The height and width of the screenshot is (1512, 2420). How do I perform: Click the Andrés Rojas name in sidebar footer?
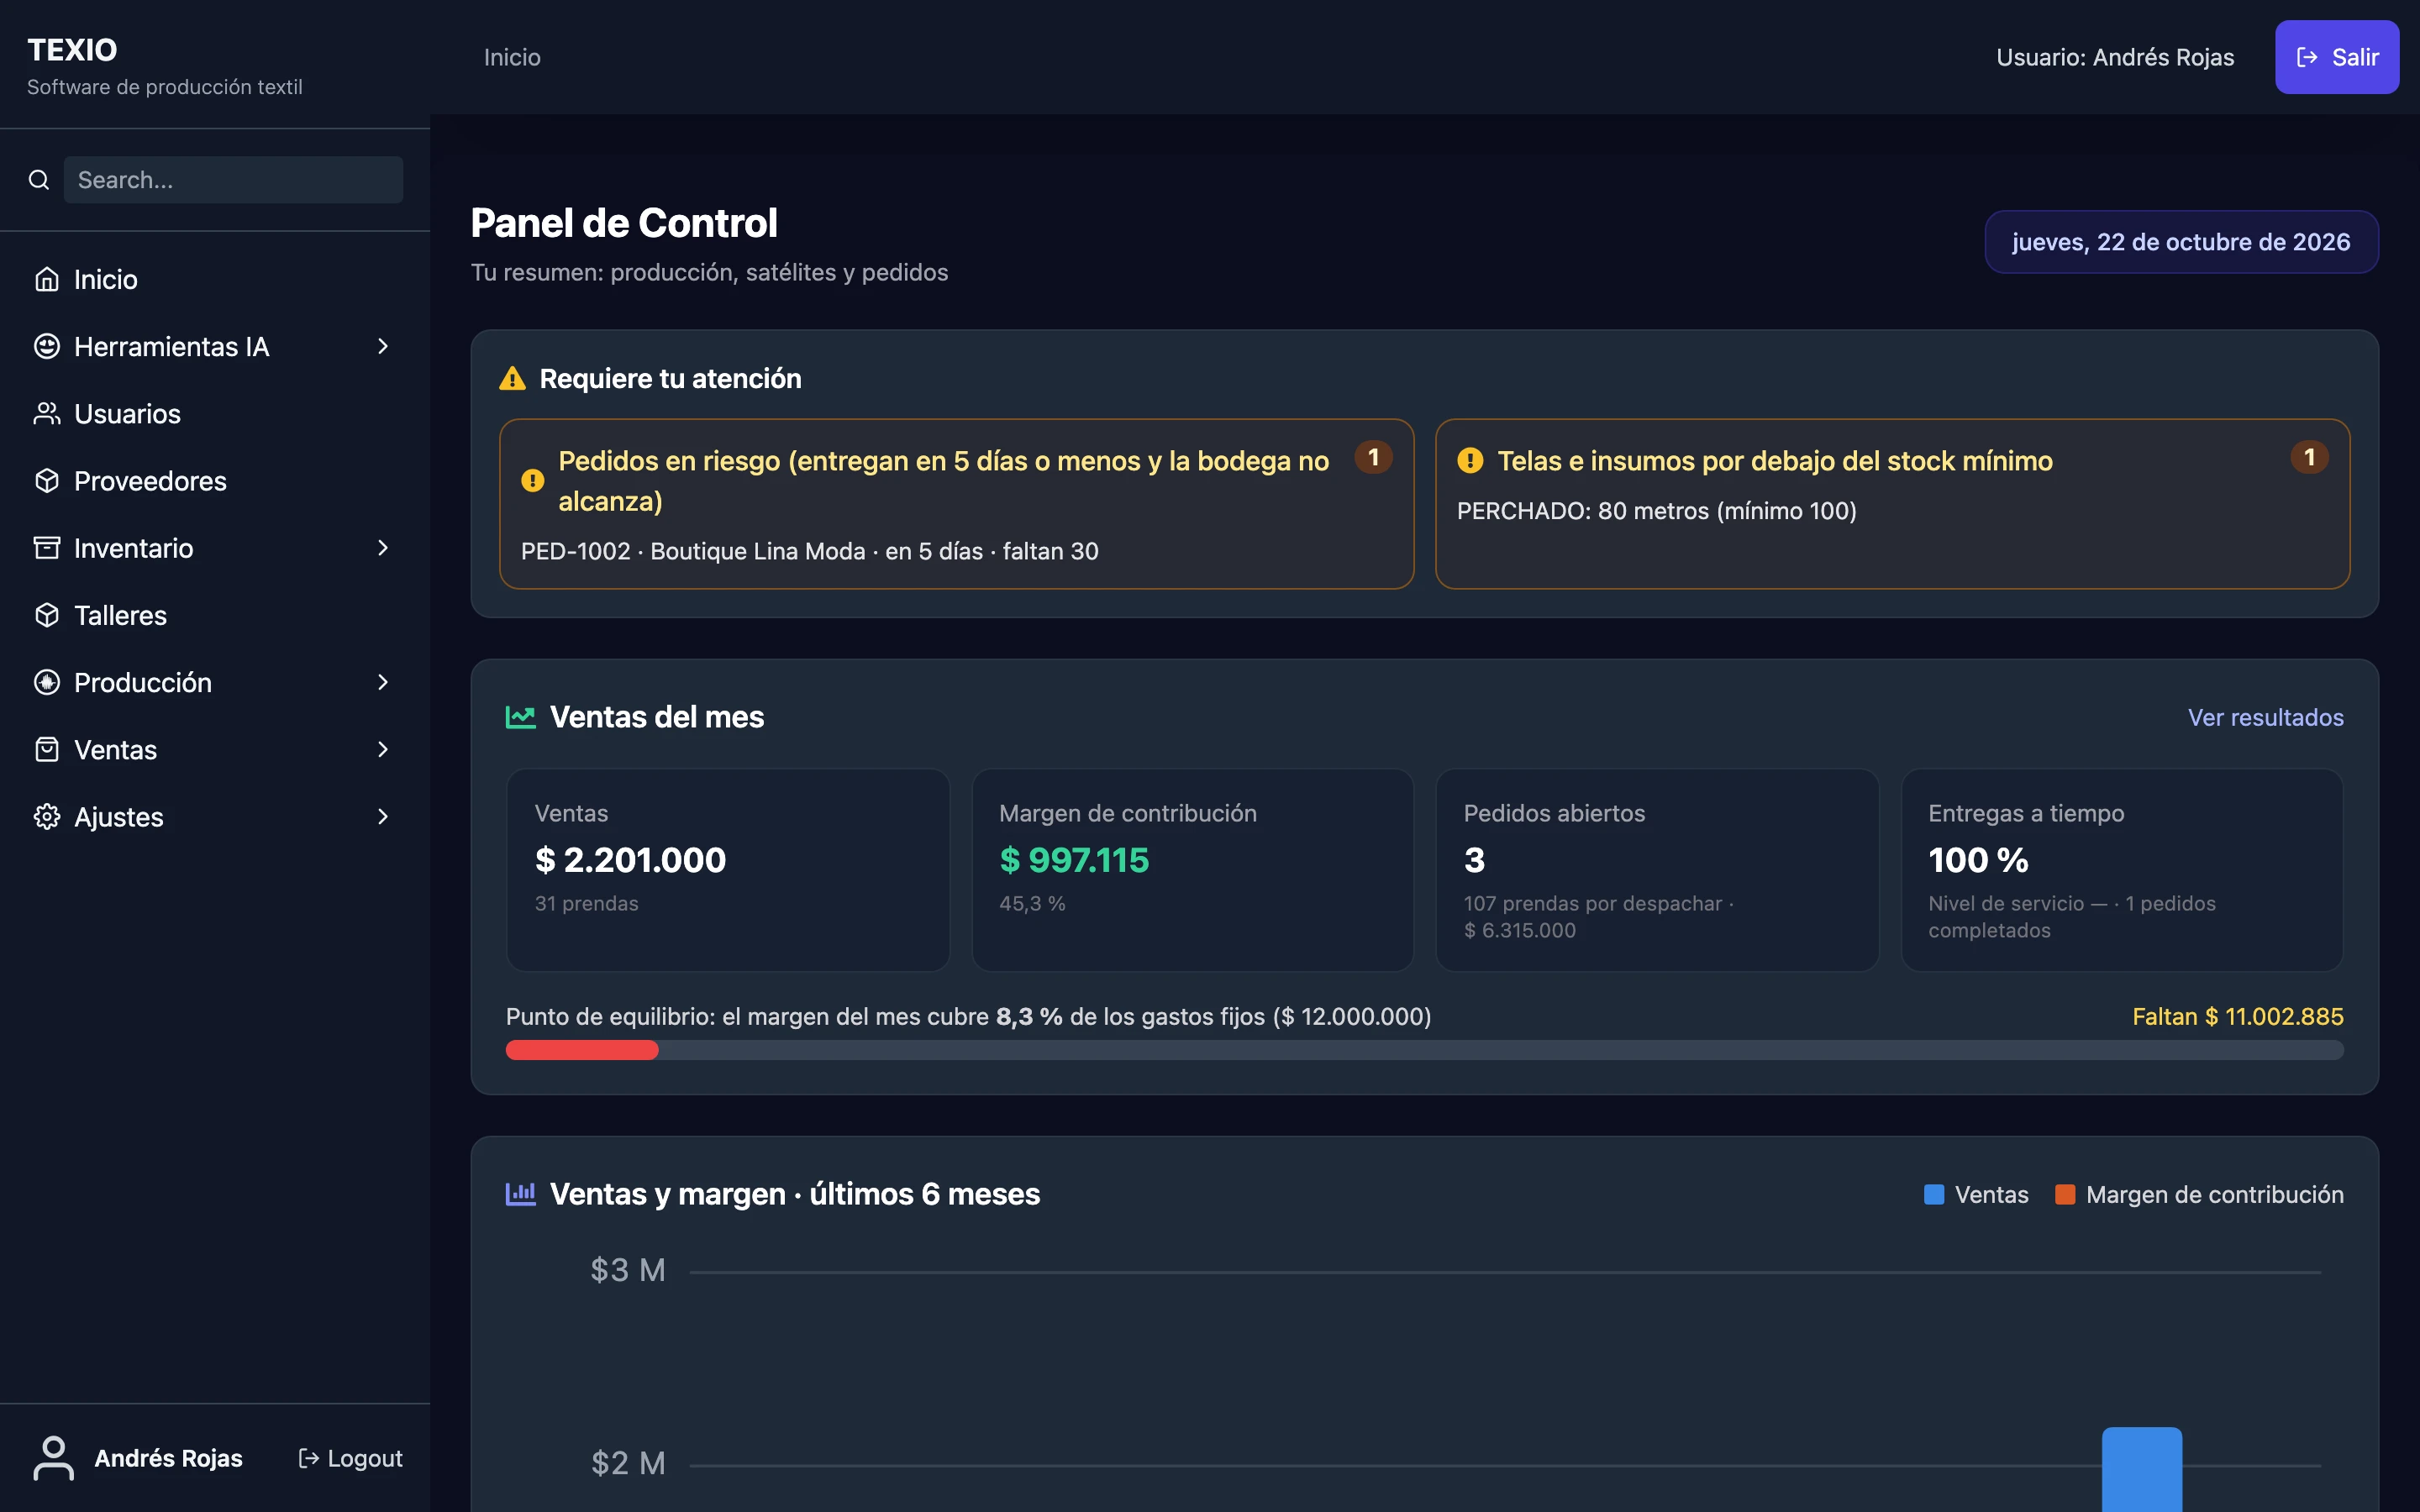pos(168,1458)
